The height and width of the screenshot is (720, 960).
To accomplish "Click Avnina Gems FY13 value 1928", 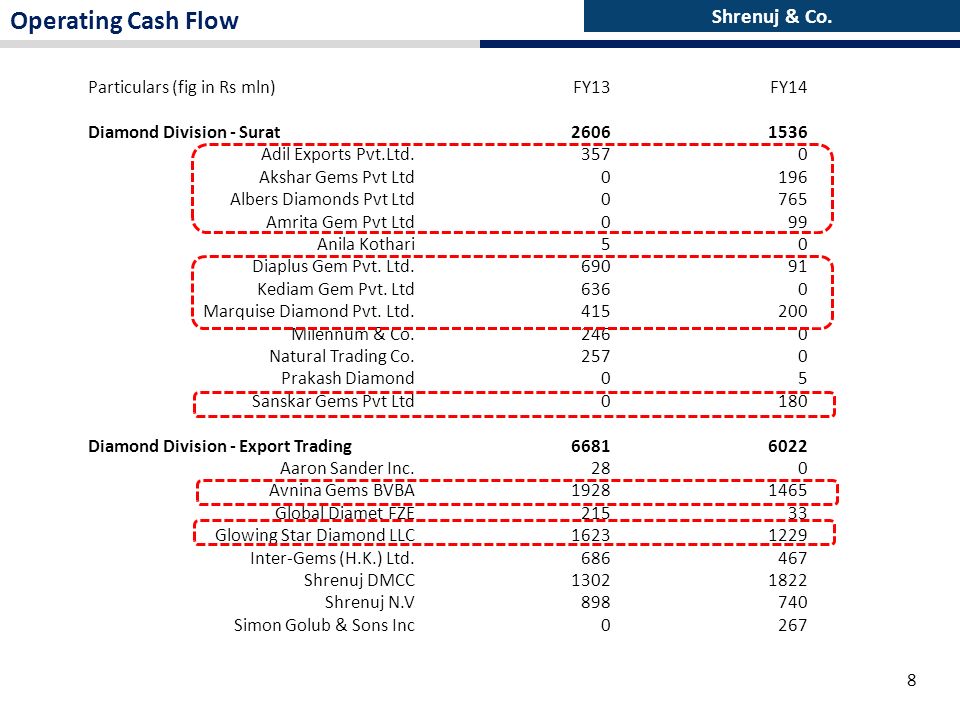I will [591, 490].
